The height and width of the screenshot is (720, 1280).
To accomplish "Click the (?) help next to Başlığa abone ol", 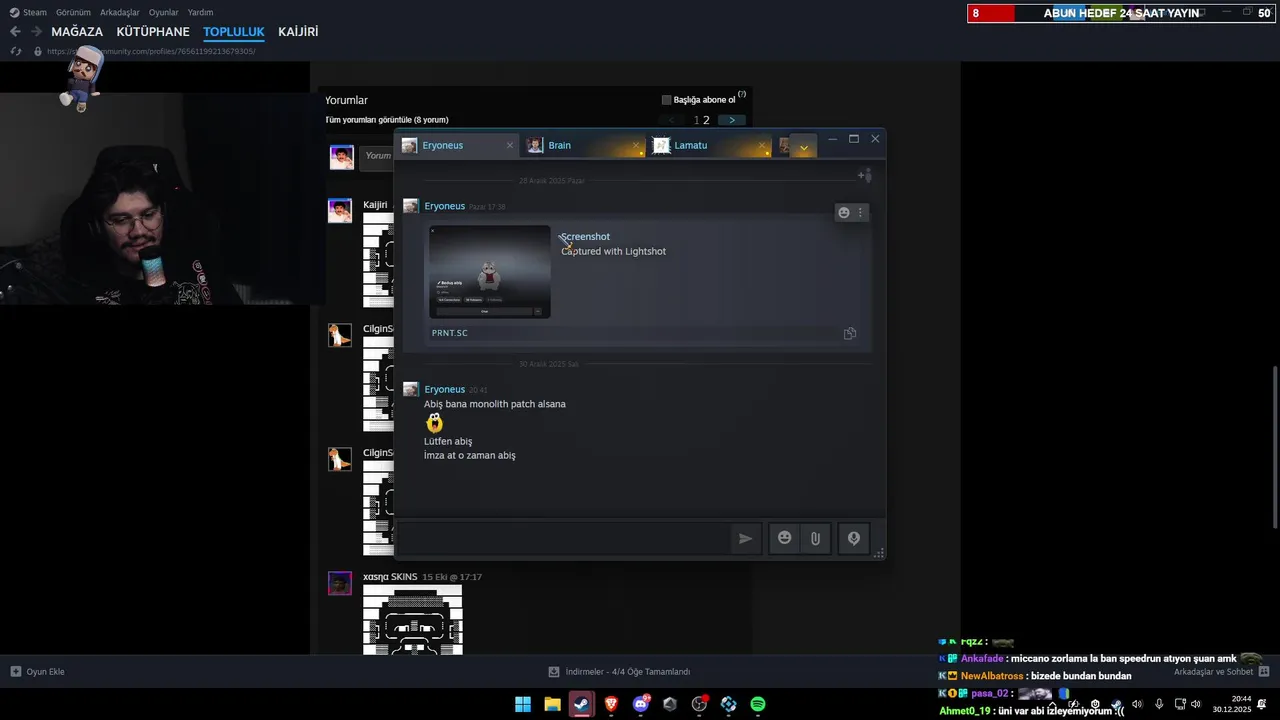I will (x=742, y=95).
